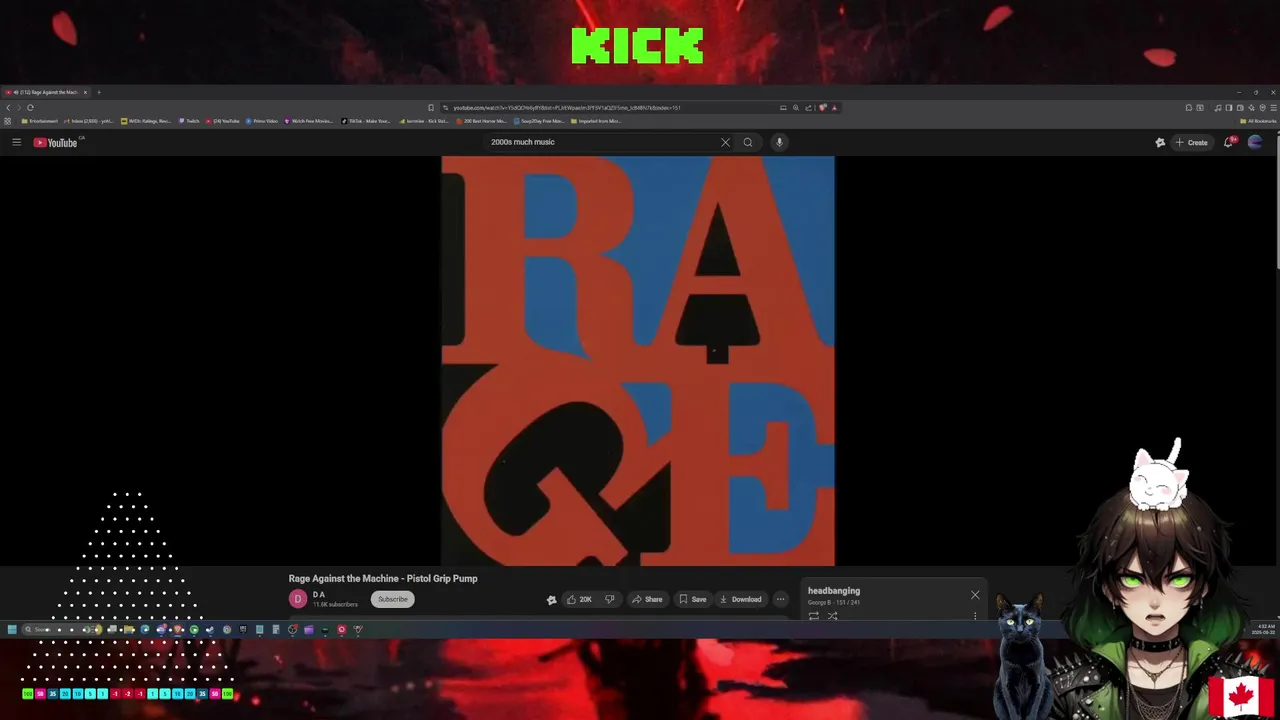Go forward with the browser forward arrow
Screen dimensions: 1280x720
click(19, 107)
